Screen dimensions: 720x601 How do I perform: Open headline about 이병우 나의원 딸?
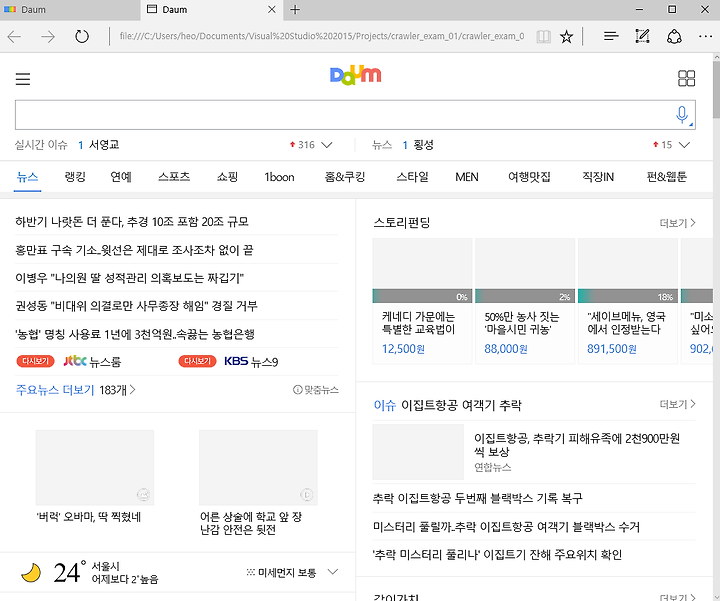click(129, 278)
